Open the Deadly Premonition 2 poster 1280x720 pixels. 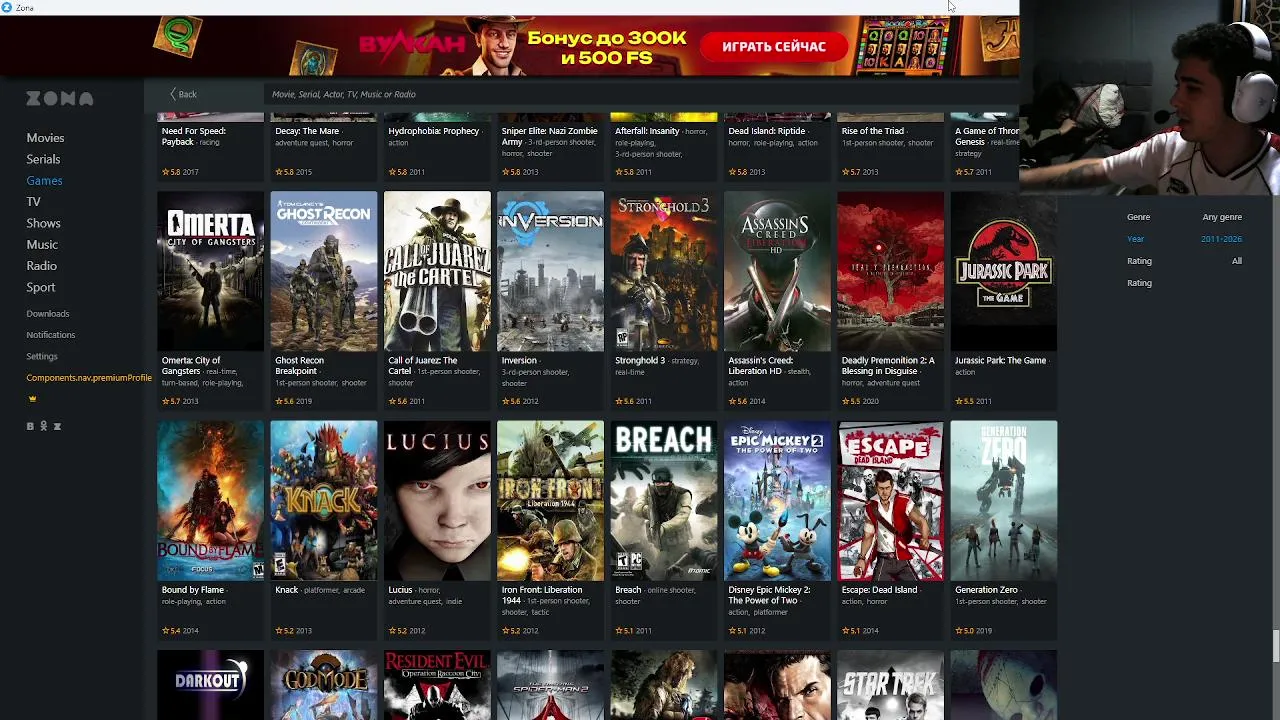[x=890, y=271]
